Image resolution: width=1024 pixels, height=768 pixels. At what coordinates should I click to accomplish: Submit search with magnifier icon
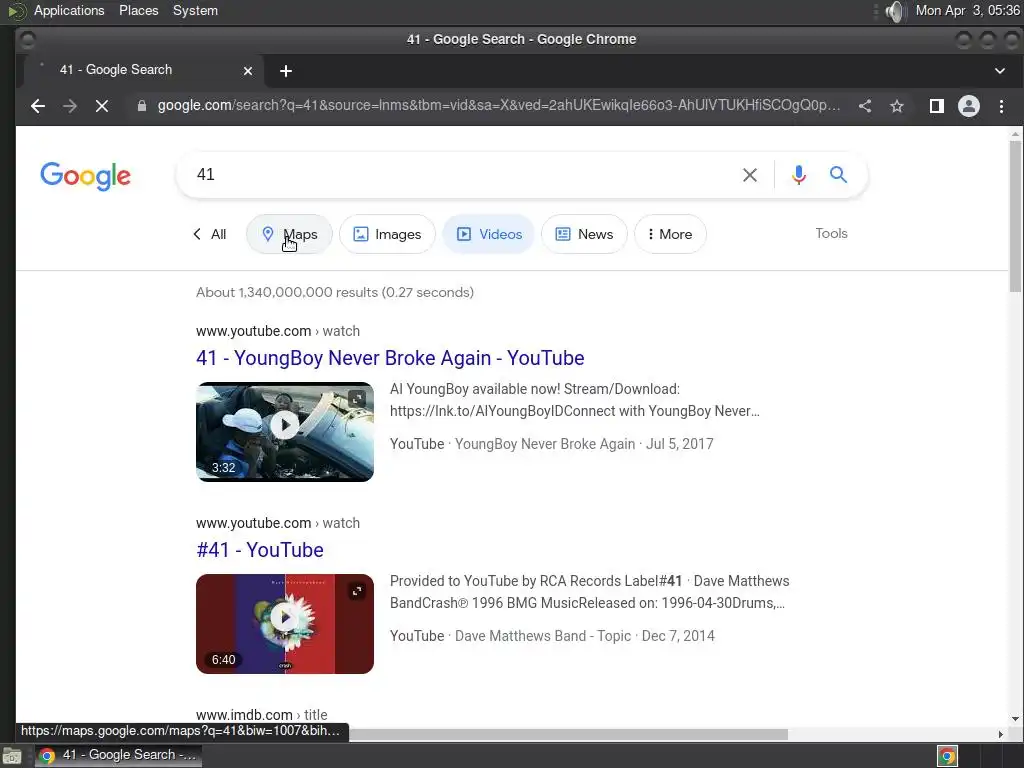[x=838, y=174]
